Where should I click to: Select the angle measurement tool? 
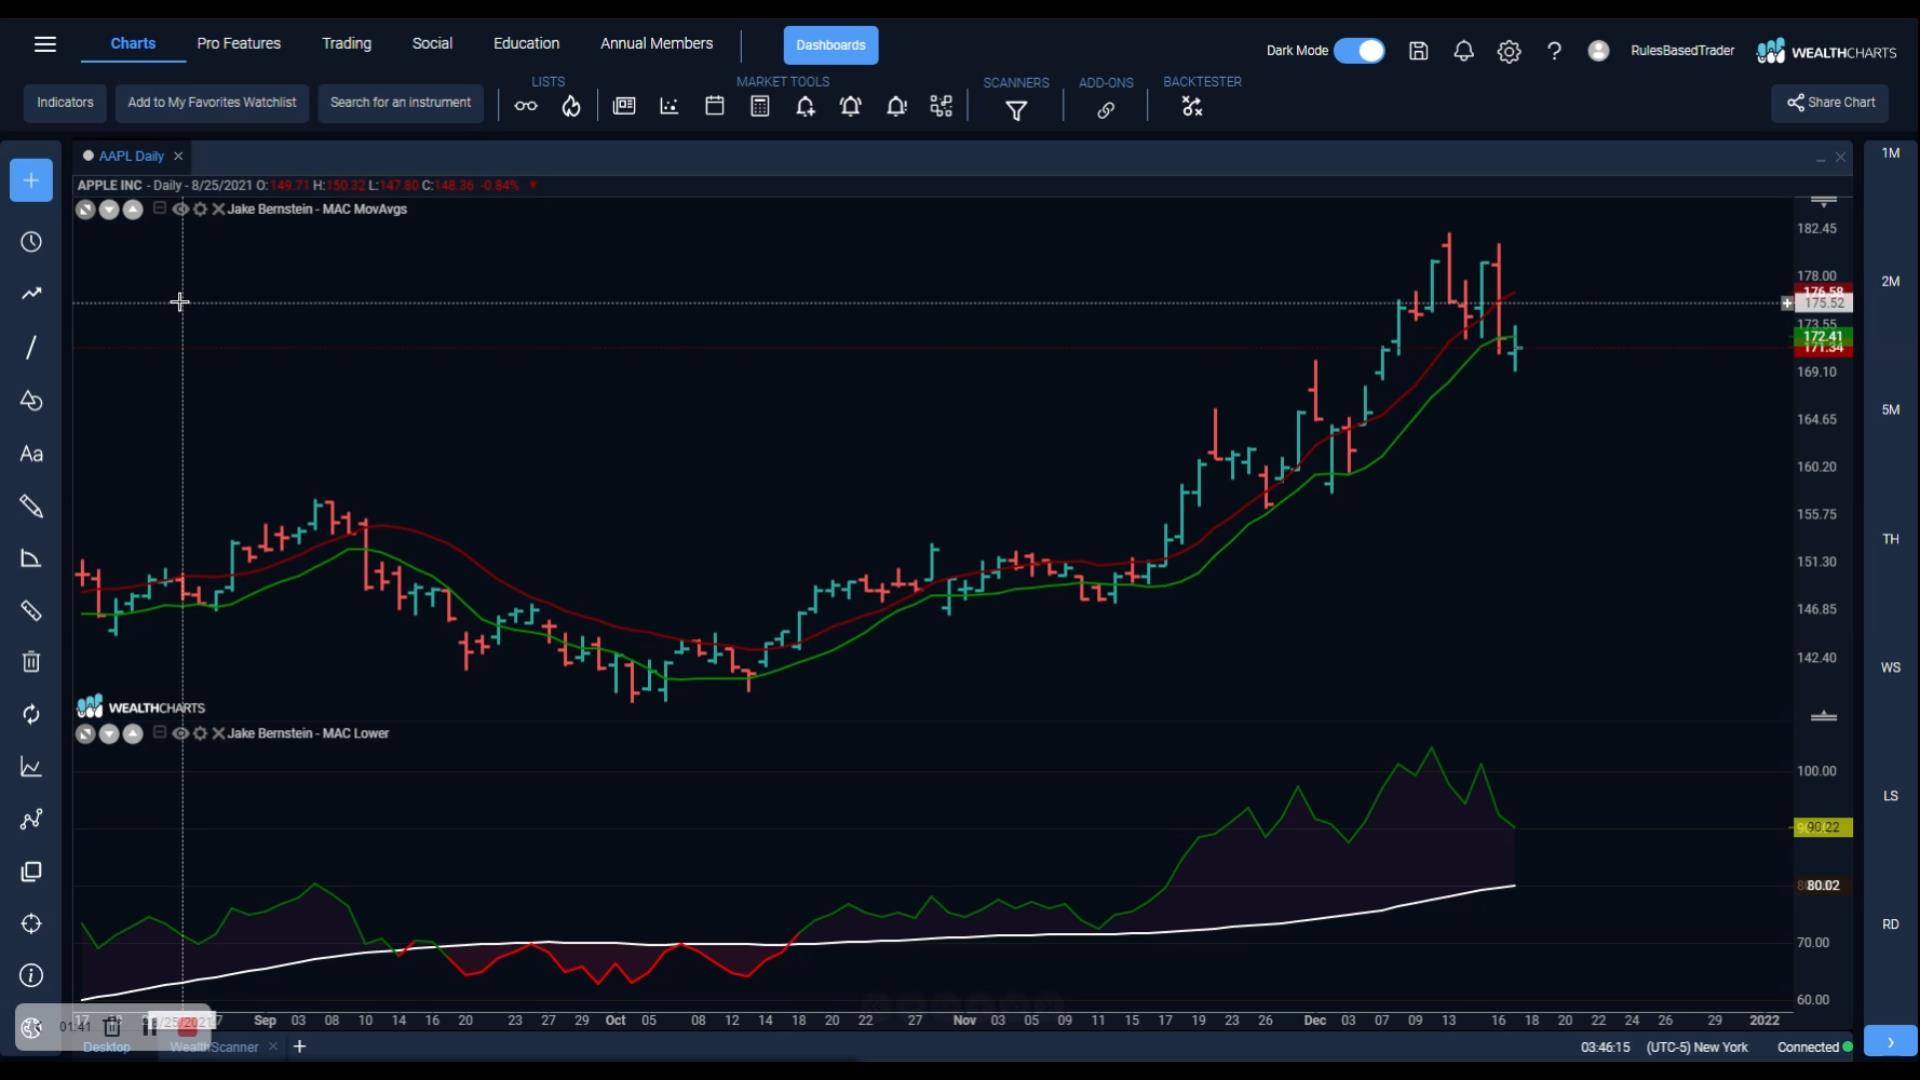[31, 559]
